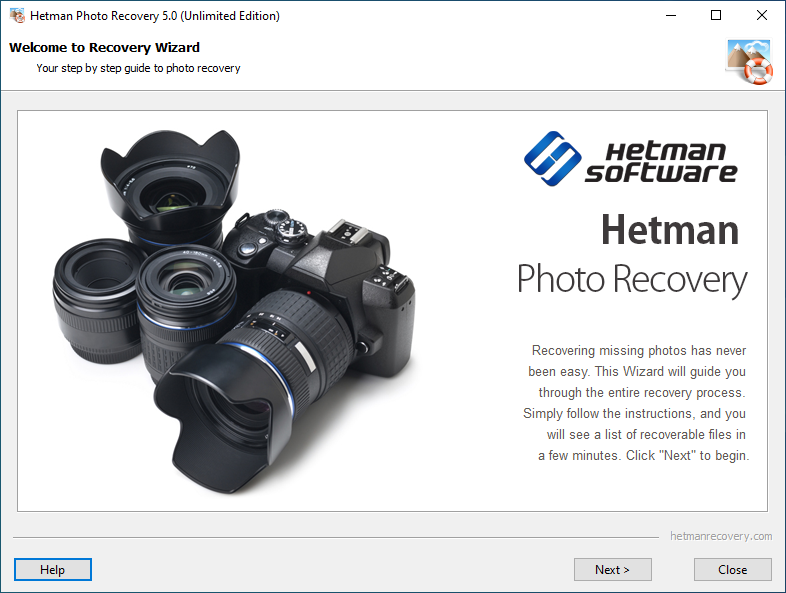Click the large "Photo Recovery" product title
The image size is (786, 593).
click(x=632, y=279)
